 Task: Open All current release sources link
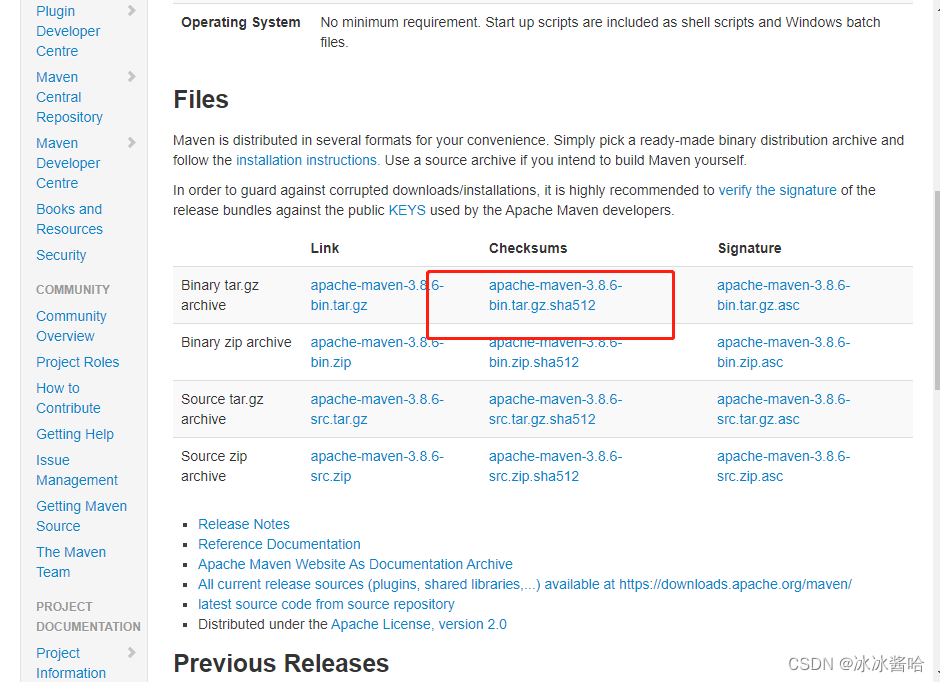[x=525, y=584]
